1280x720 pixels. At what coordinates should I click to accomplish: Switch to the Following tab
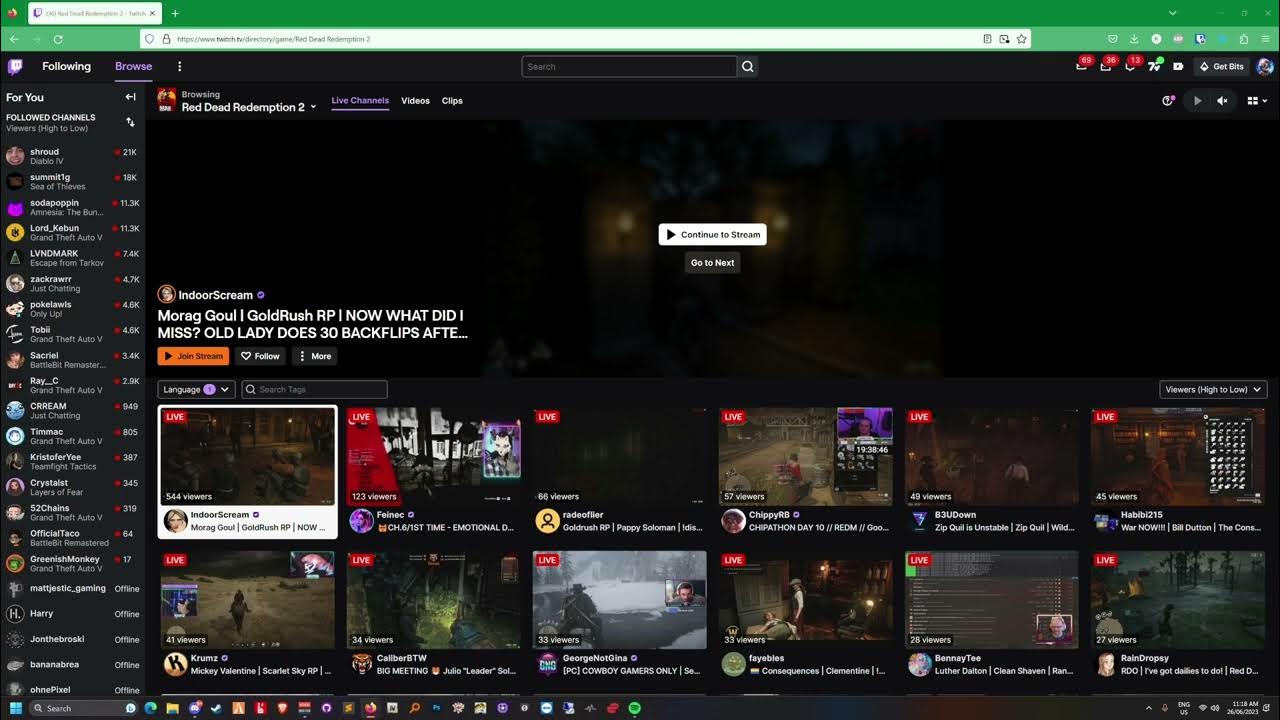66,67
